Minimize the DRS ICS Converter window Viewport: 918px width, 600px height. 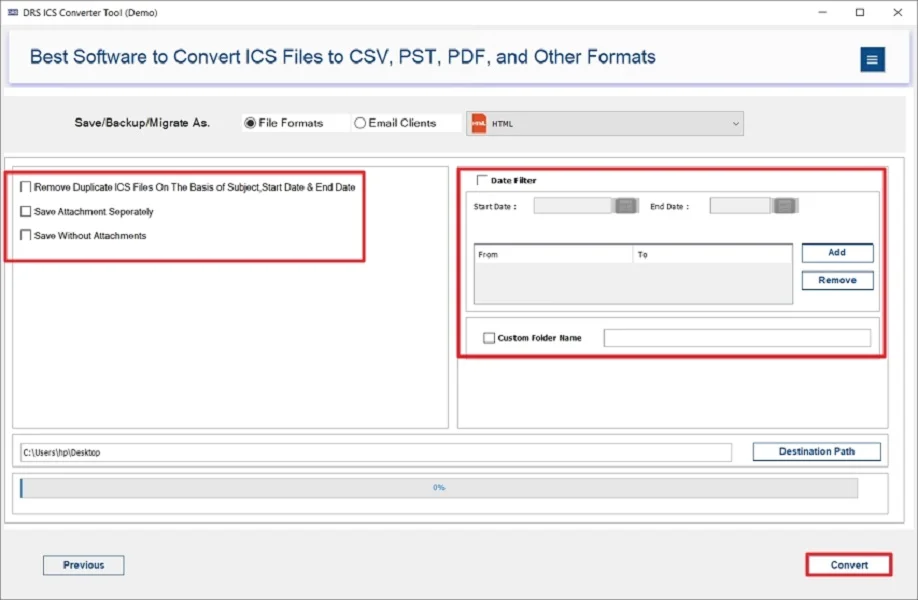point(823,12)
